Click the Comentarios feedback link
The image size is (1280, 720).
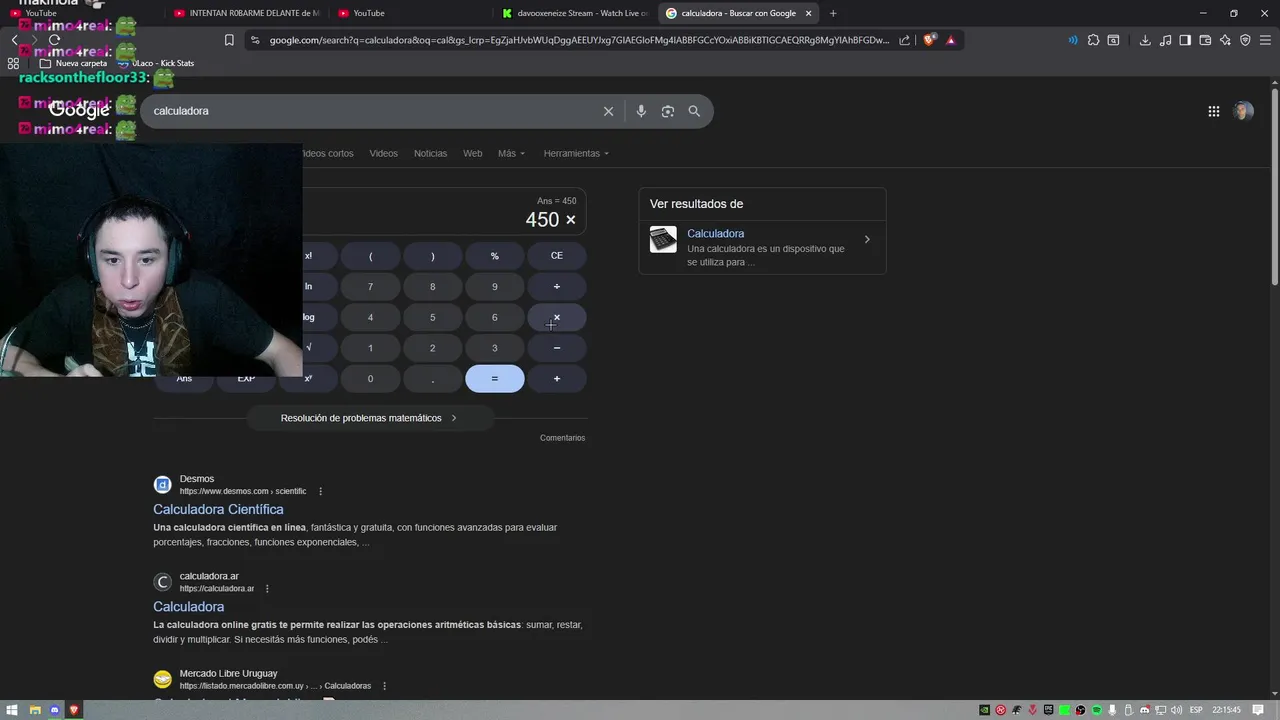562,438
